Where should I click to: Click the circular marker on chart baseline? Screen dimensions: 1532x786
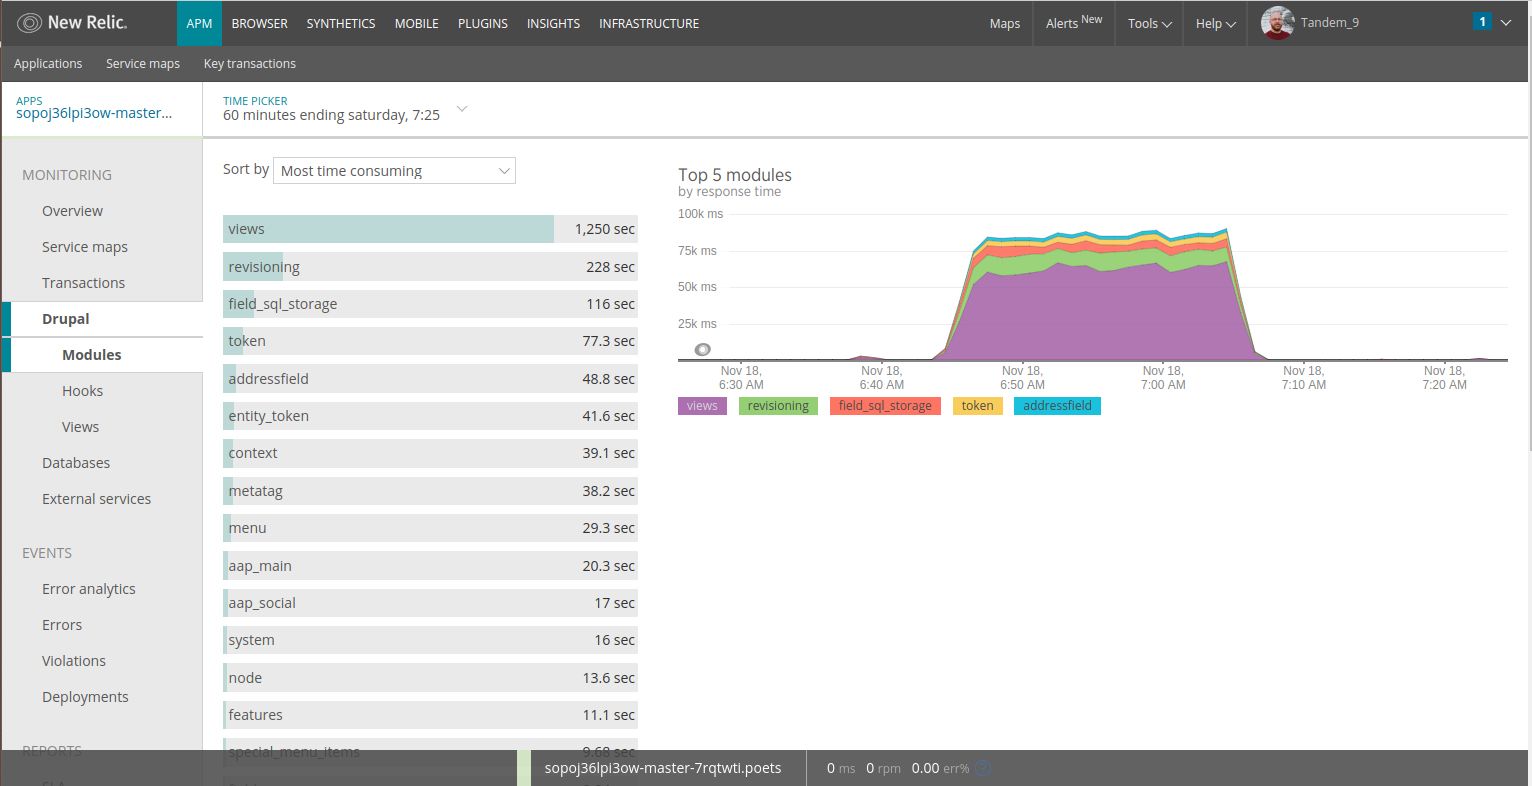pos(703,349)
